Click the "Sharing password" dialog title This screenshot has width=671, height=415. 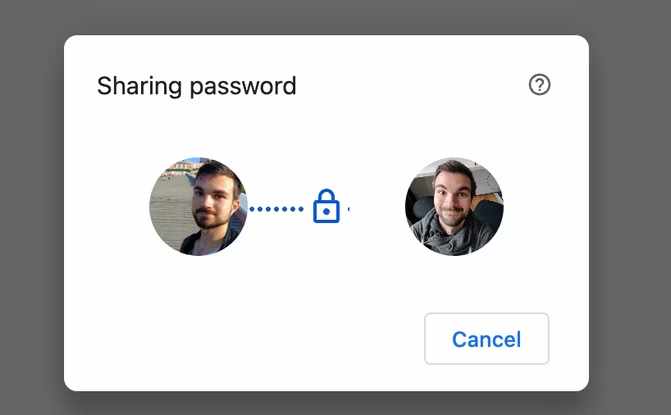click(x=196, y=86)
